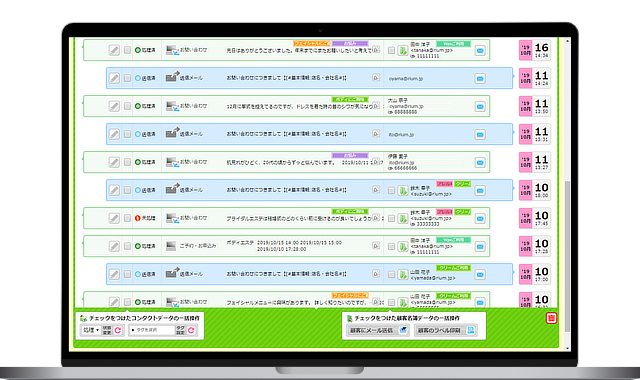Click pencil edit icon on the 13:50 inquiry row
640x380 pixels.
[114, 106]
